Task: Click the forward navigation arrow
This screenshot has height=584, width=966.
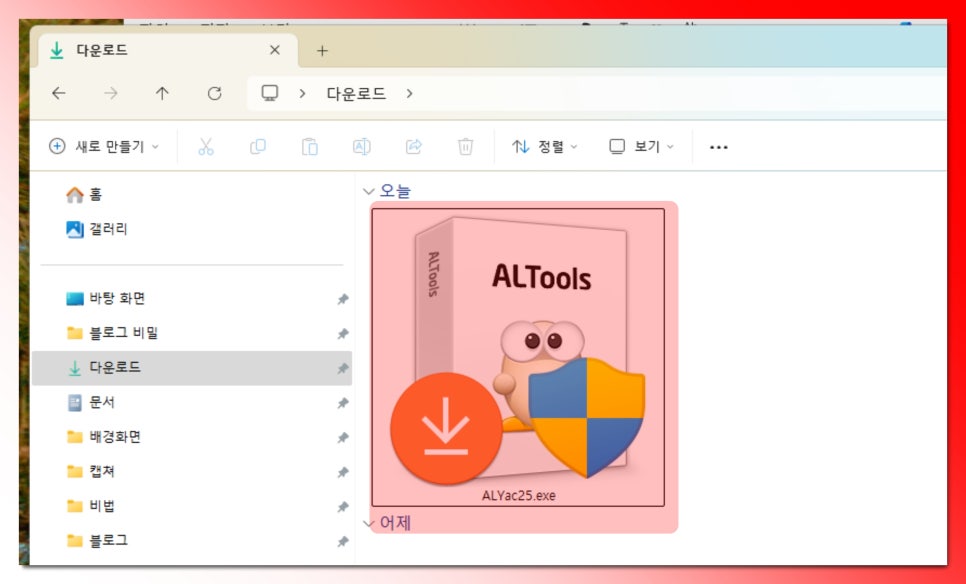Action: tap(111, 93)
